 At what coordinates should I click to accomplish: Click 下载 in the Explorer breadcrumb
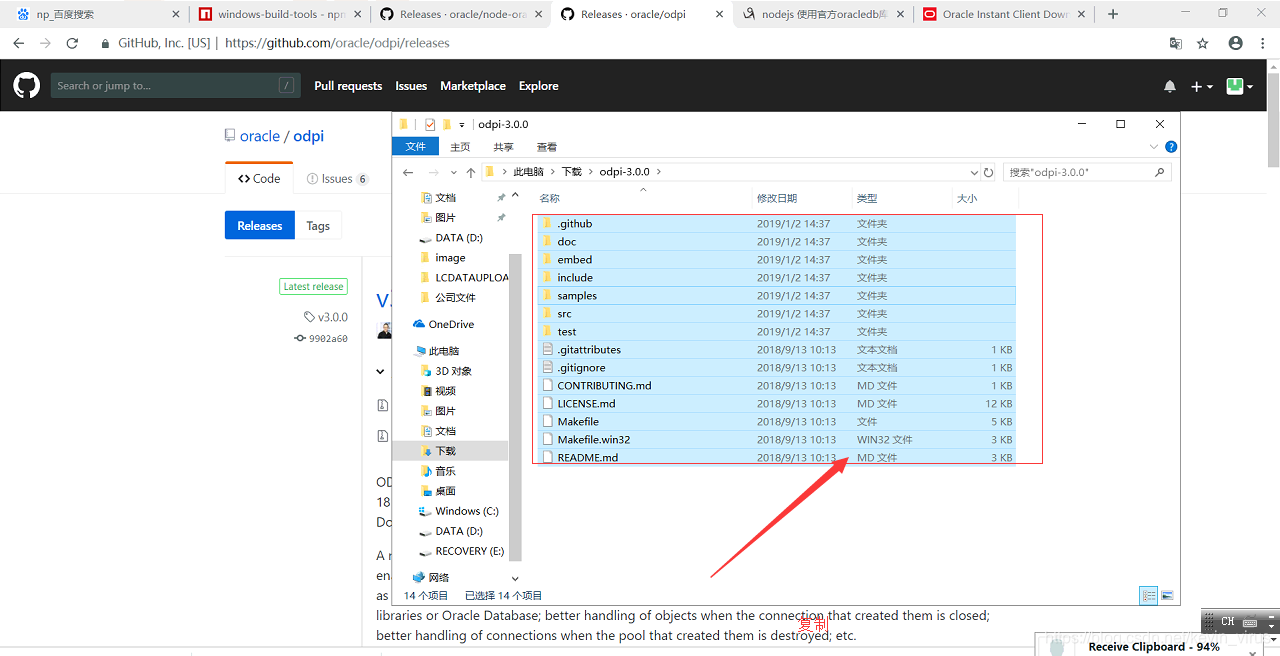pos(571,172)
